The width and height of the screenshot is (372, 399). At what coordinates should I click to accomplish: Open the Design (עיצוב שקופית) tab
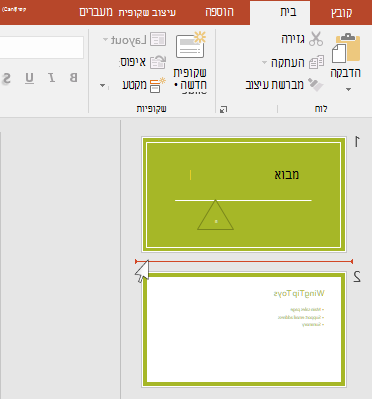pos(147,13)
